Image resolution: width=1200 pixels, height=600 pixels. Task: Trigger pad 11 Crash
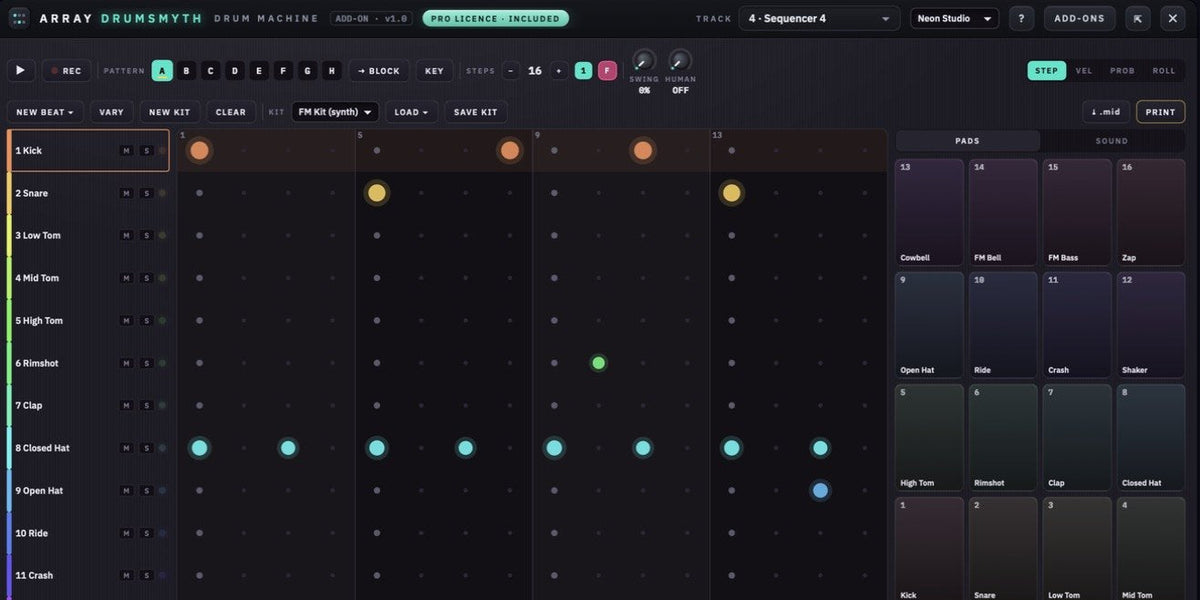[x=1077, y=325]
